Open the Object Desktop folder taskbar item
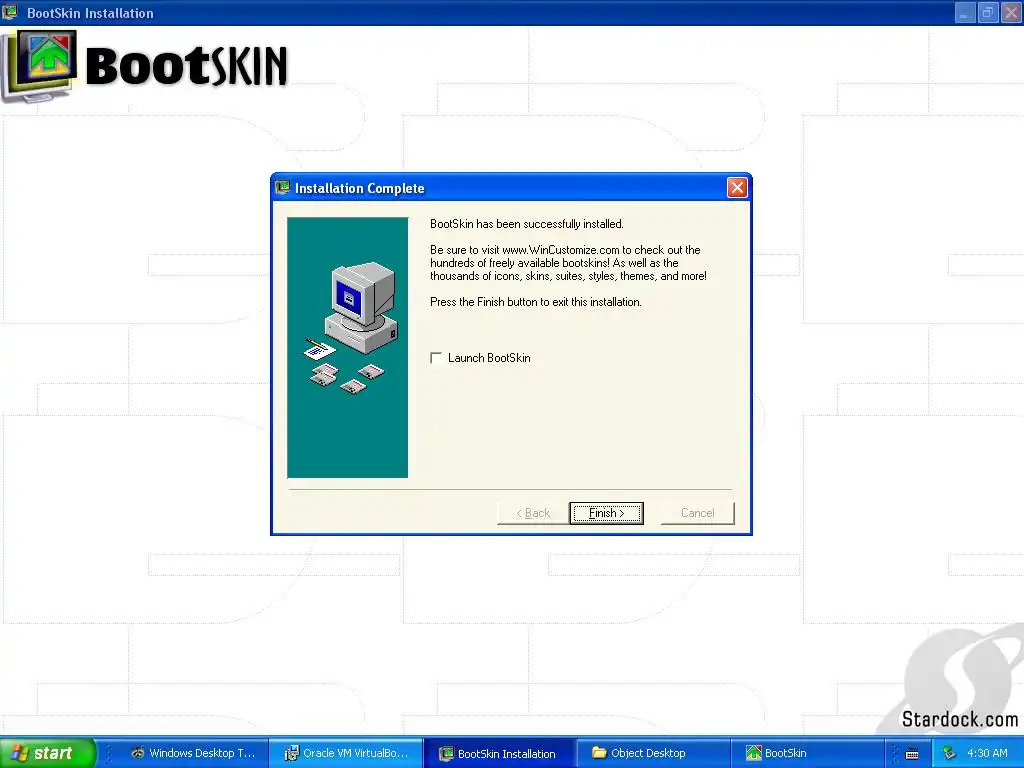 (x=653, y=753)
